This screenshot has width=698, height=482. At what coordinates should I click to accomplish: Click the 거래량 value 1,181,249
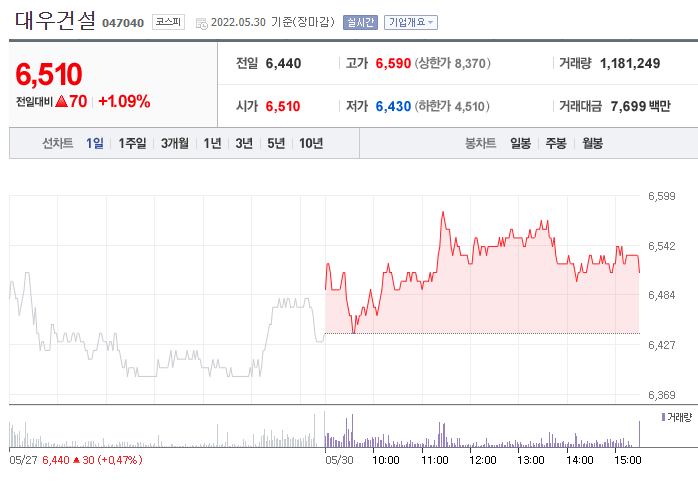coord(630,64)
